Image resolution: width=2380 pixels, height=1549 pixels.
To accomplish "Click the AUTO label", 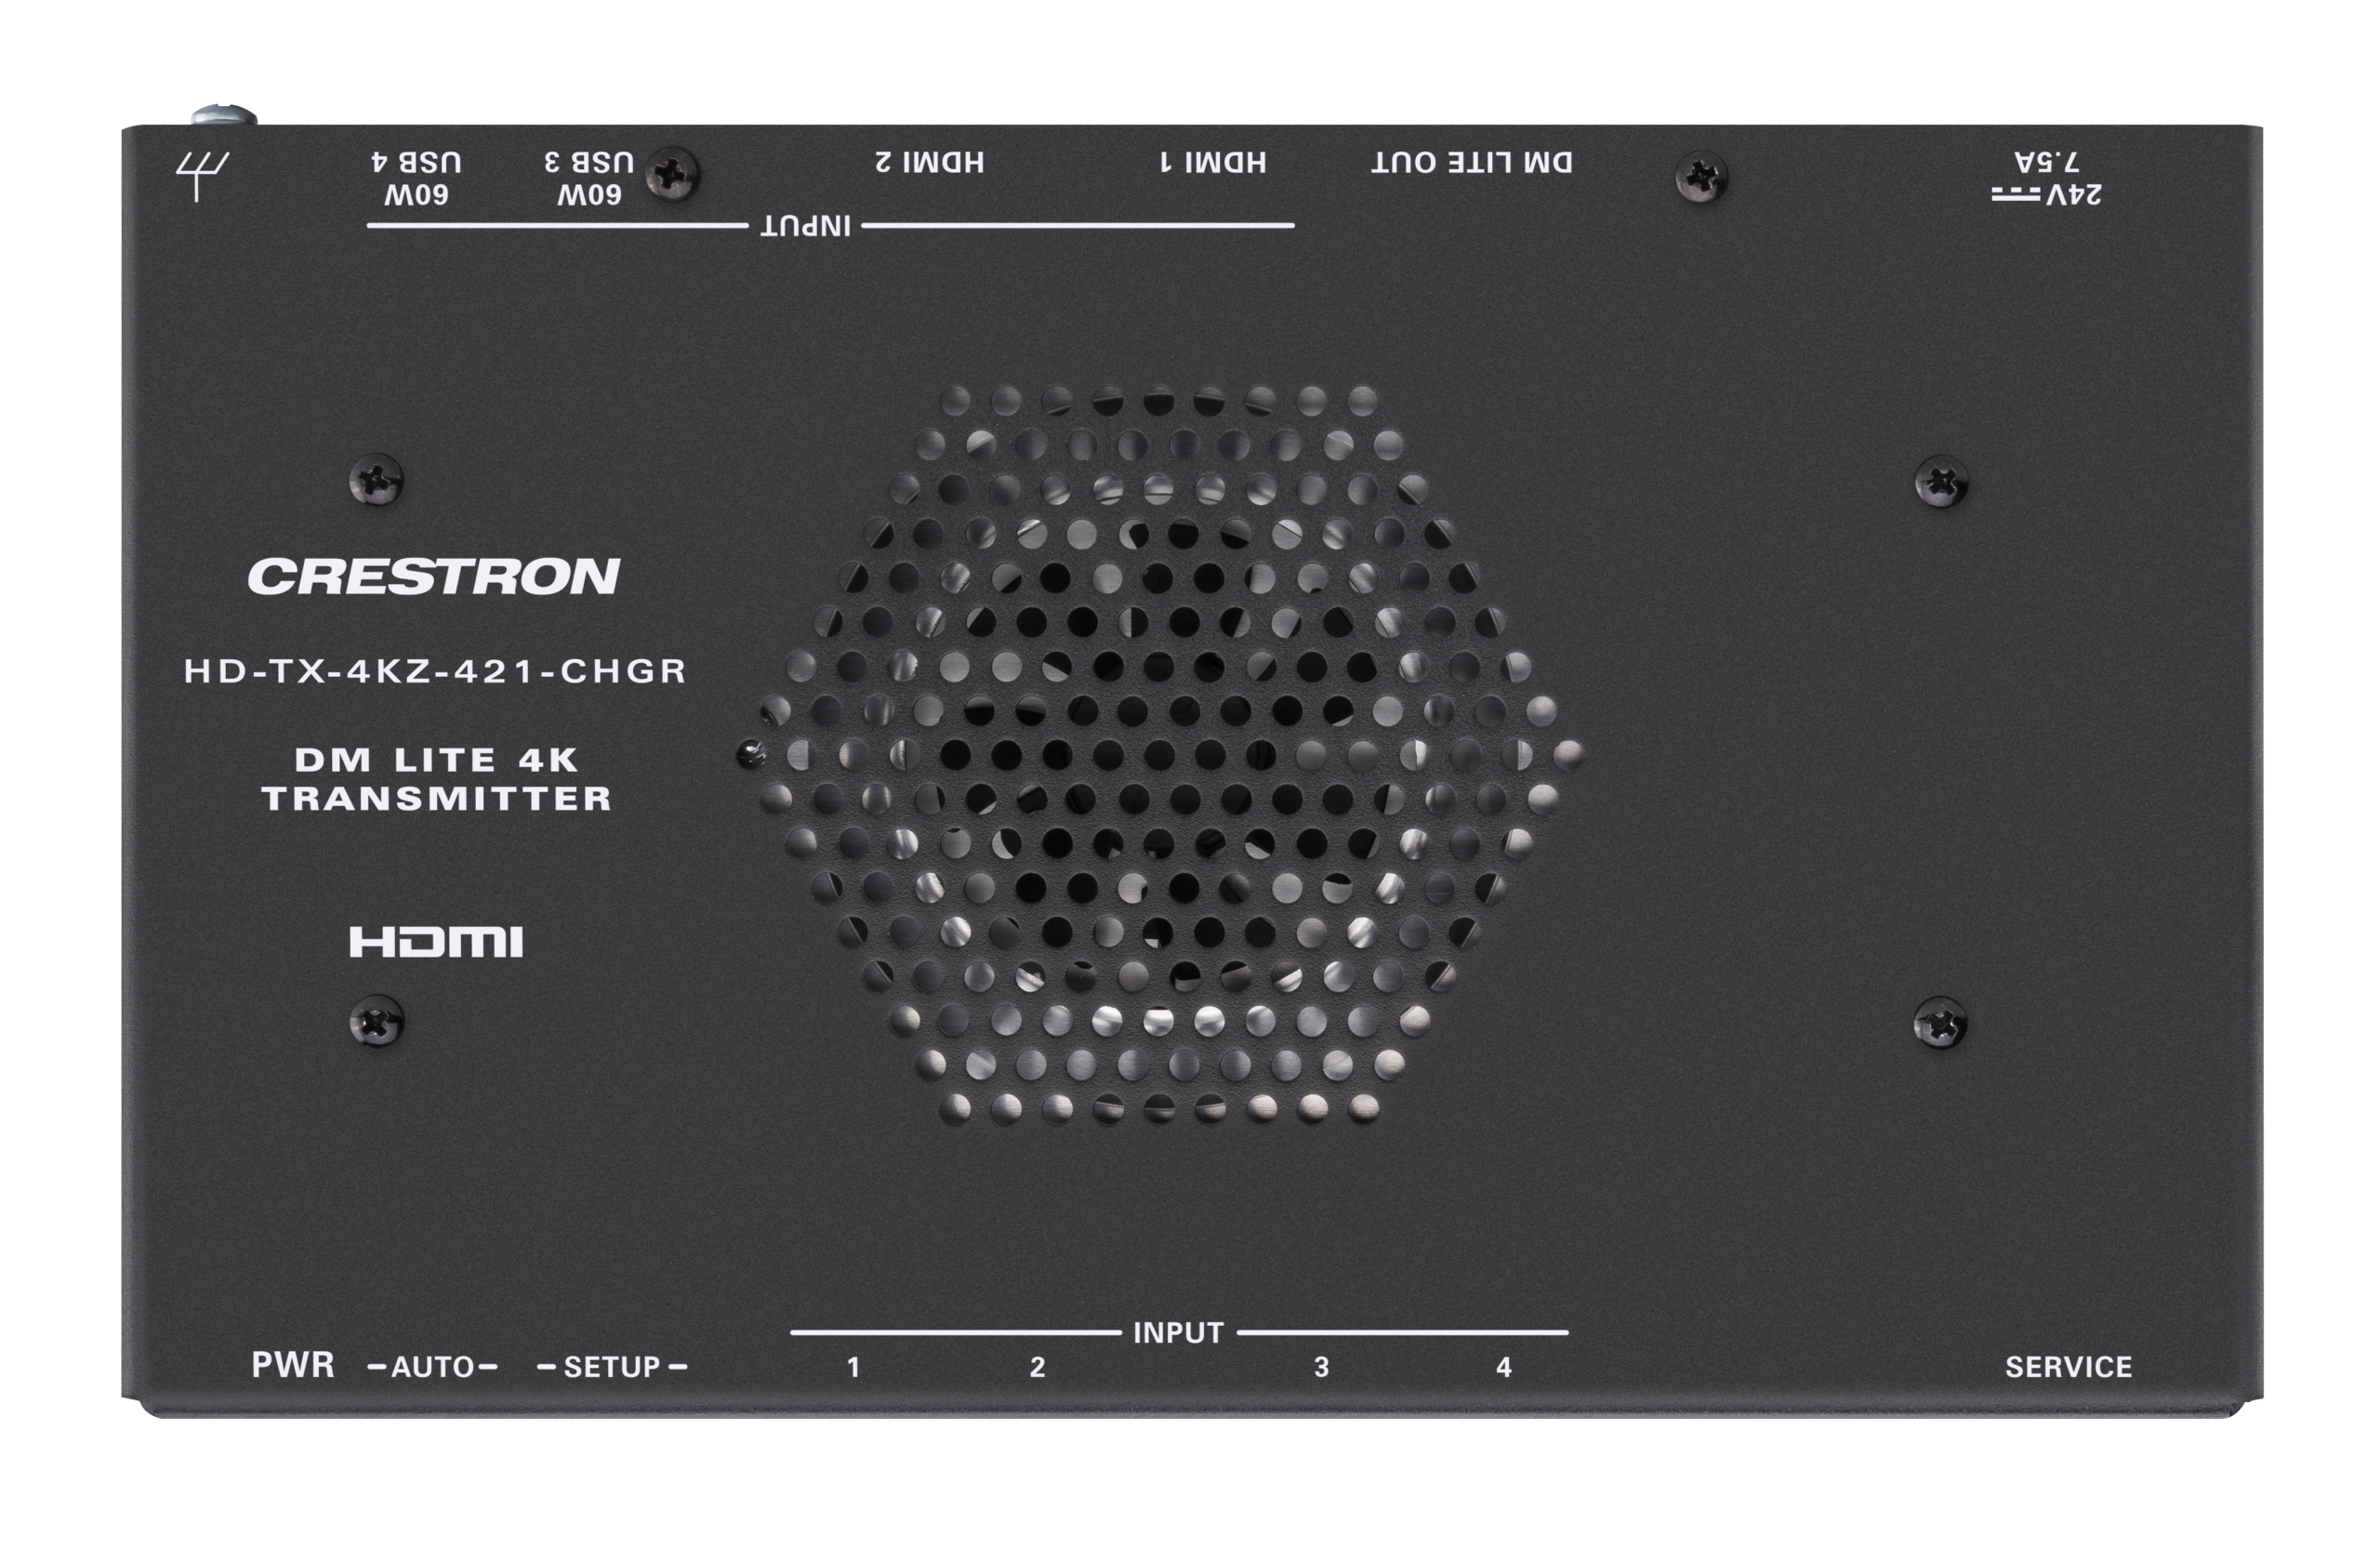I will pos(433,1367).
